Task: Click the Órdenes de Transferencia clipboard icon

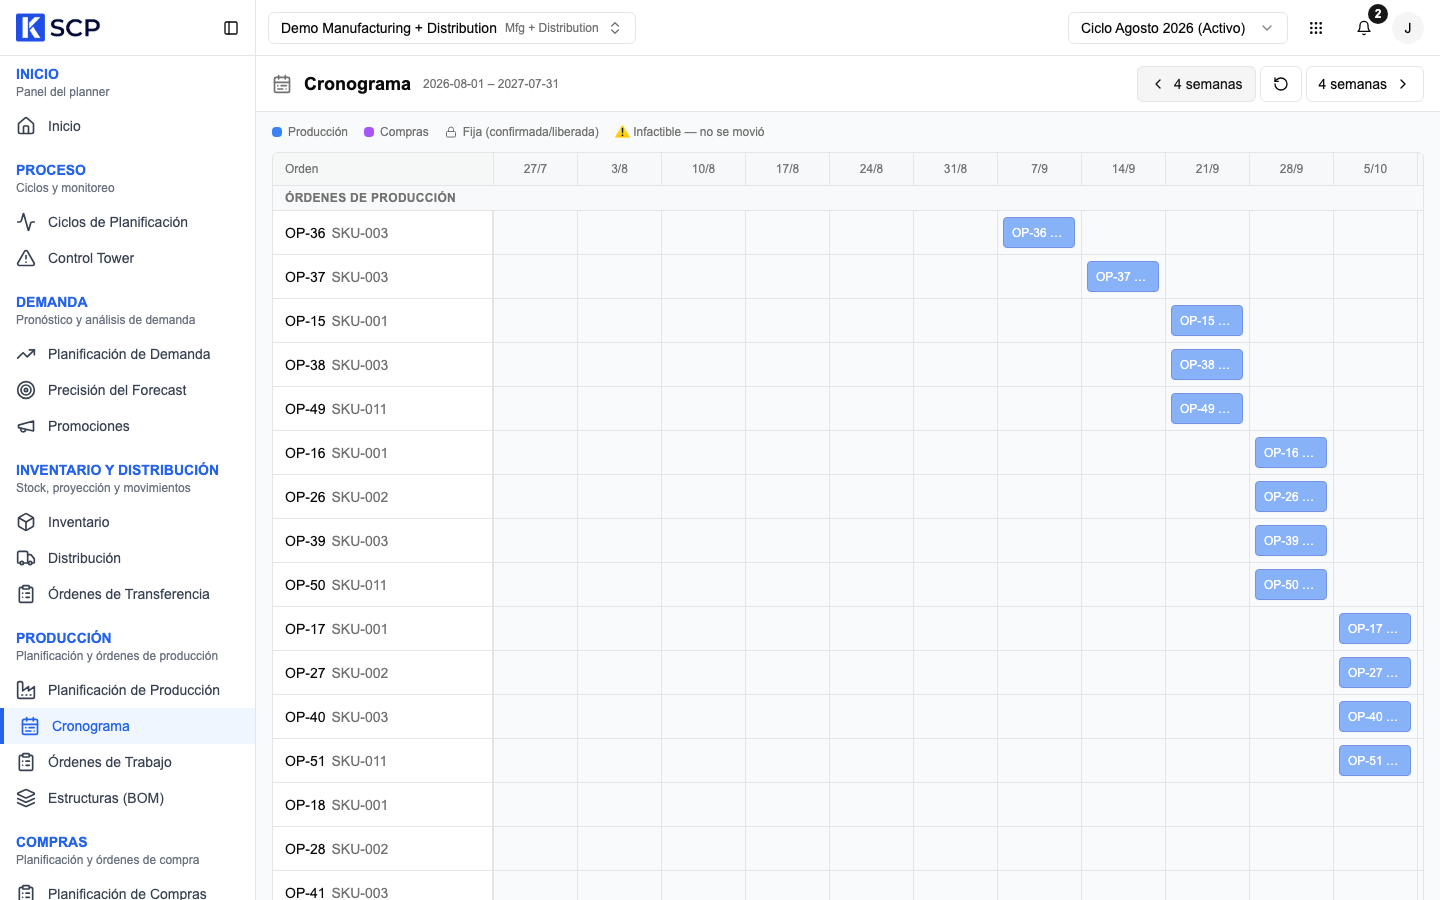Action: (26, 594)
